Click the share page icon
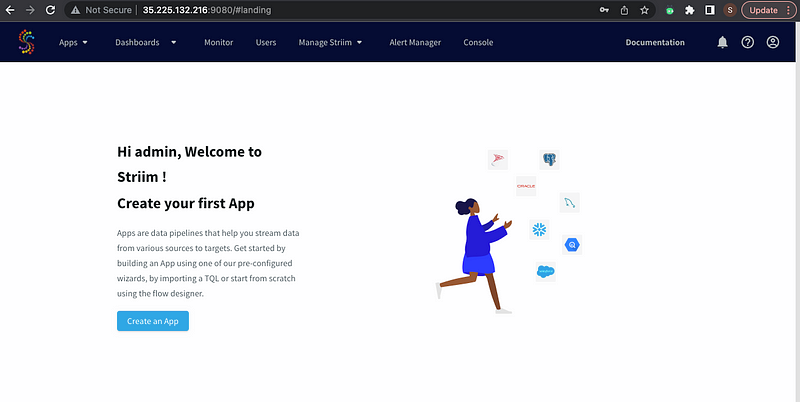The height and width of the screenshot is (402, 800). [624, 10]
